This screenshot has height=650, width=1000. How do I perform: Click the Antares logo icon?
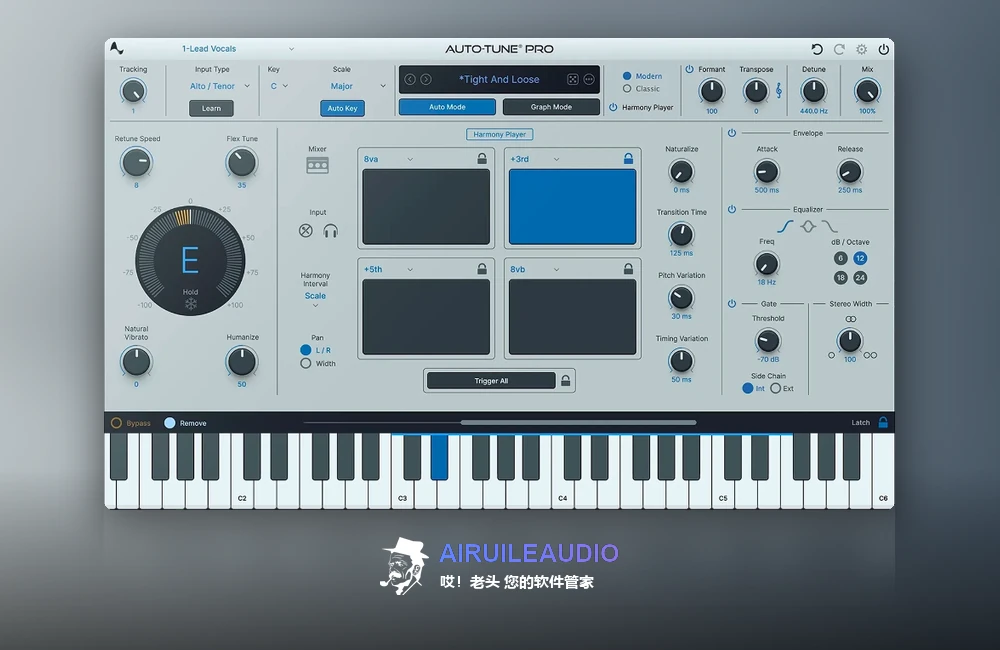tap(116, 48)
